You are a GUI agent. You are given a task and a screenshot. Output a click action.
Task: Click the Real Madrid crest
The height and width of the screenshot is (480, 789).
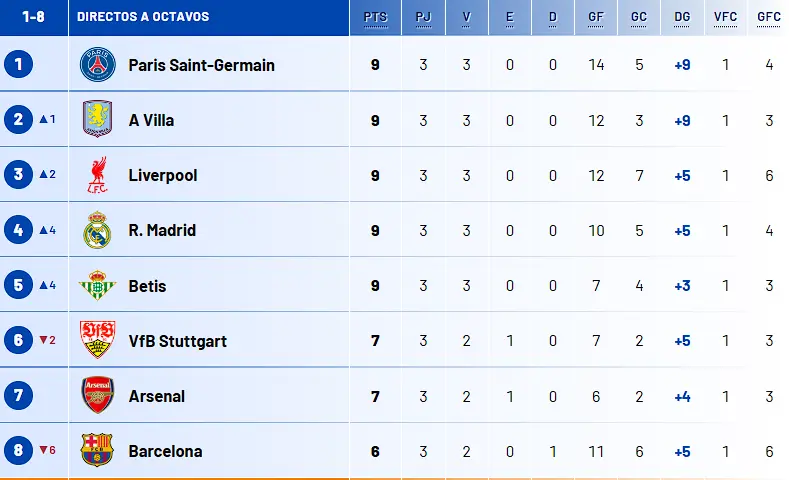click(97, 230)
